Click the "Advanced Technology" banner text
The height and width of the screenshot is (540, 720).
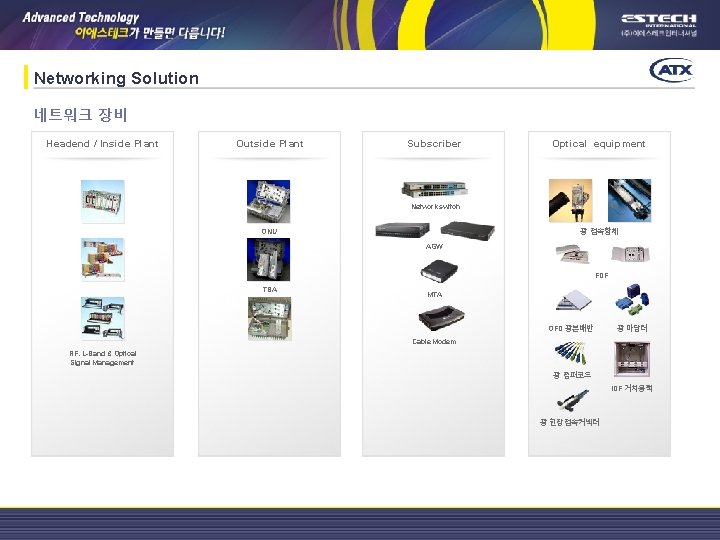click(81, 18)
